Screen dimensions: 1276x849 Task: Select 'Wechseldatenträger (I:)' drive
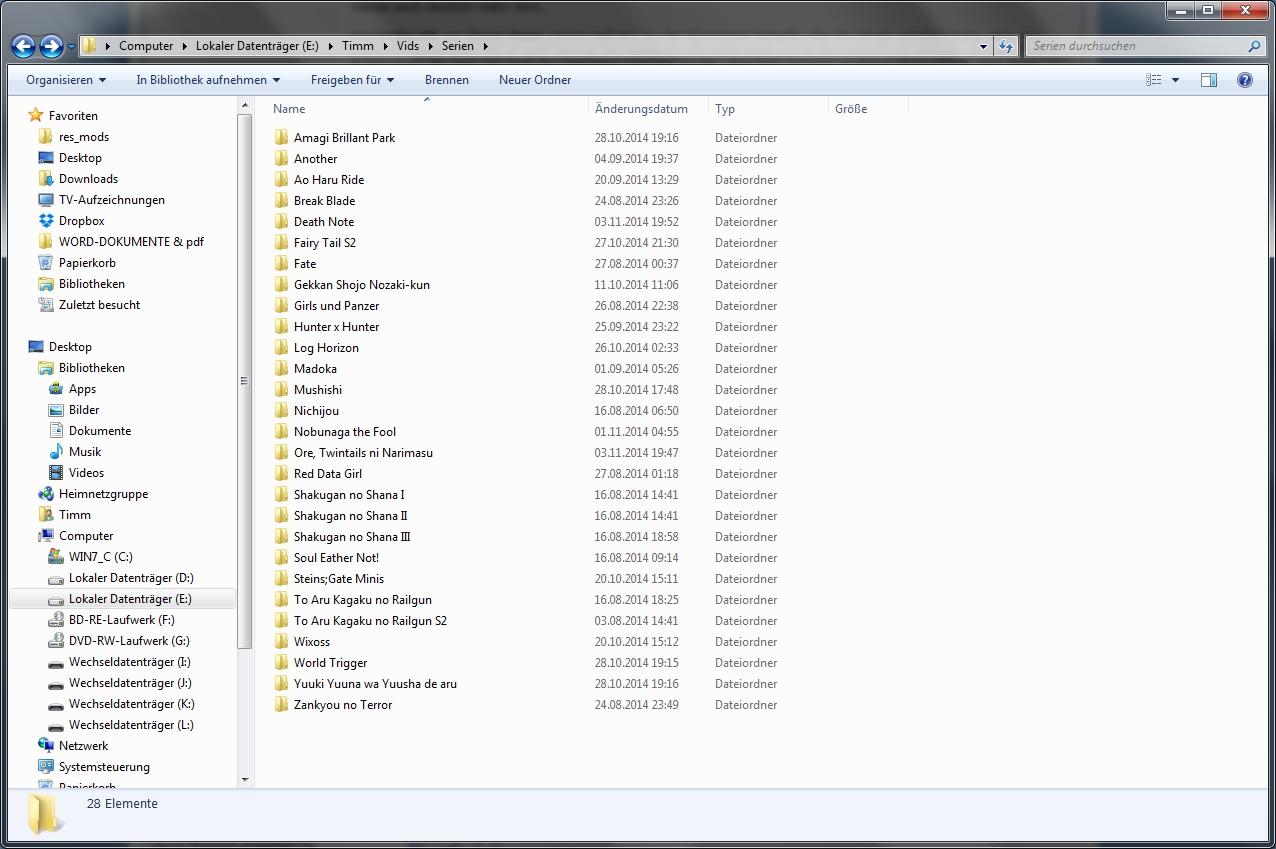coord(130,662)
